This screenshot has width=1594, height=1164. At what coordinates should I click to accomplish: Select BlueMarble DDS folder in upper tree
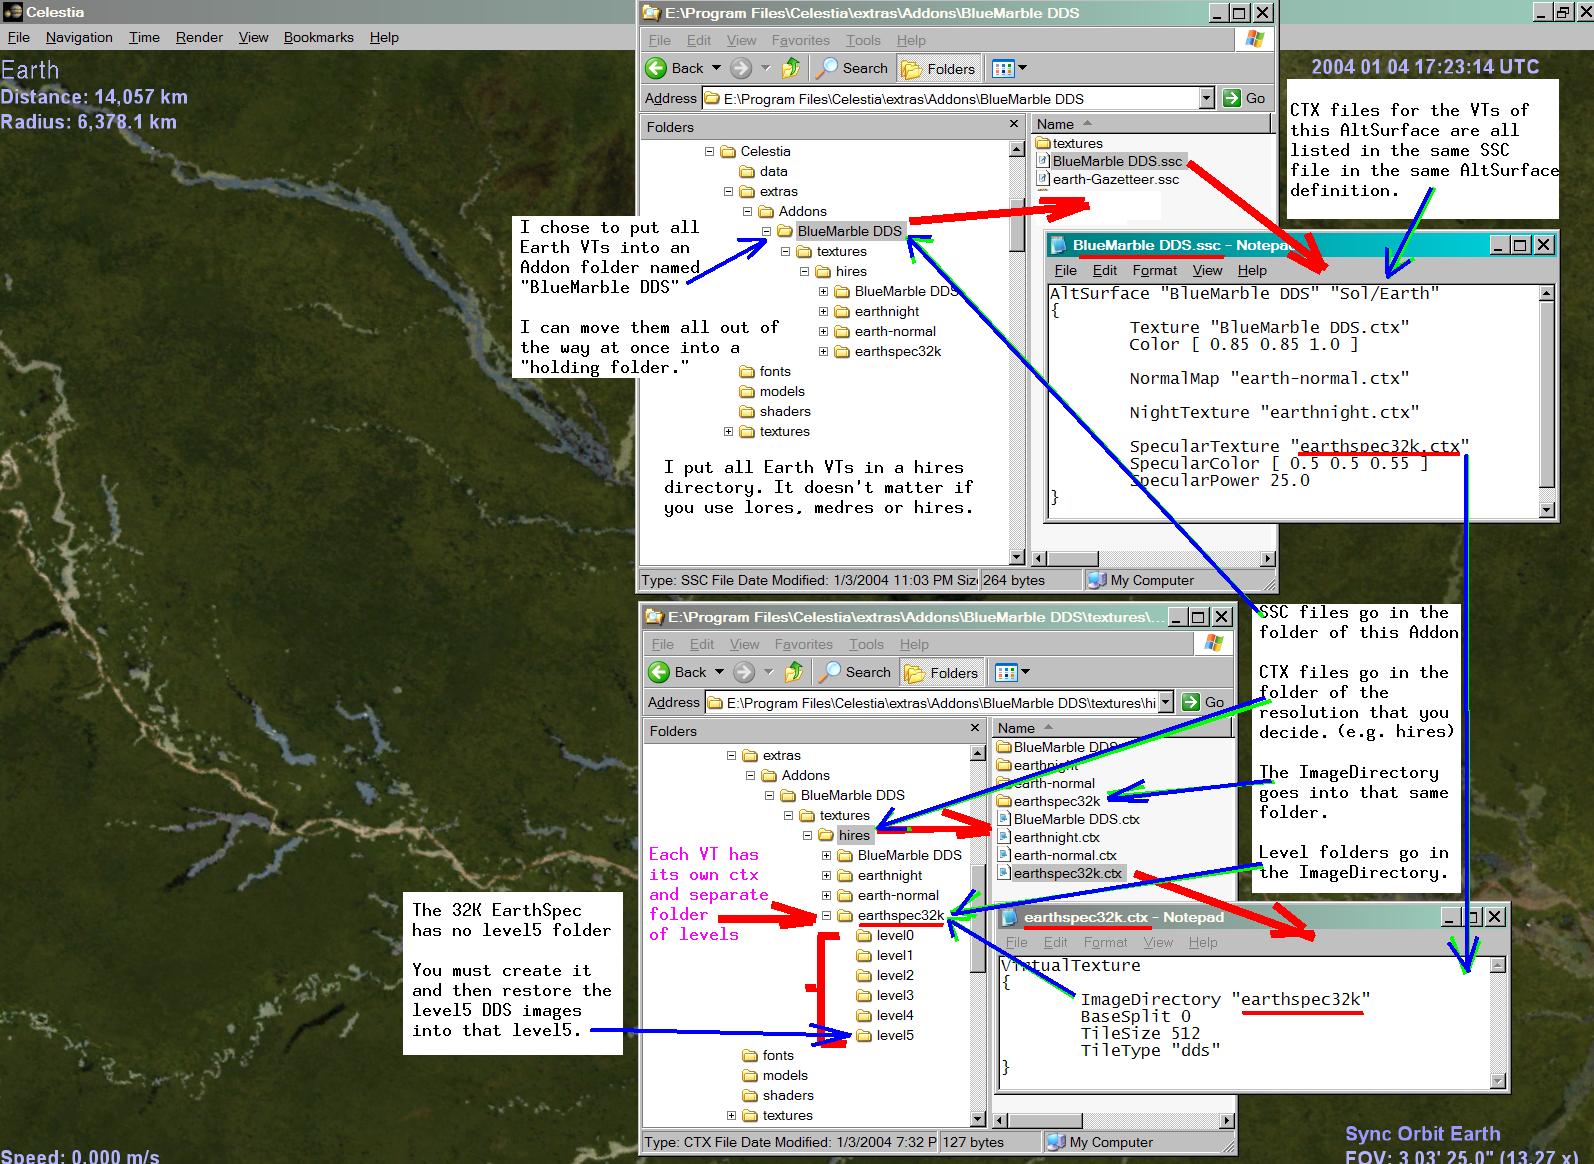tap(849, 231)
